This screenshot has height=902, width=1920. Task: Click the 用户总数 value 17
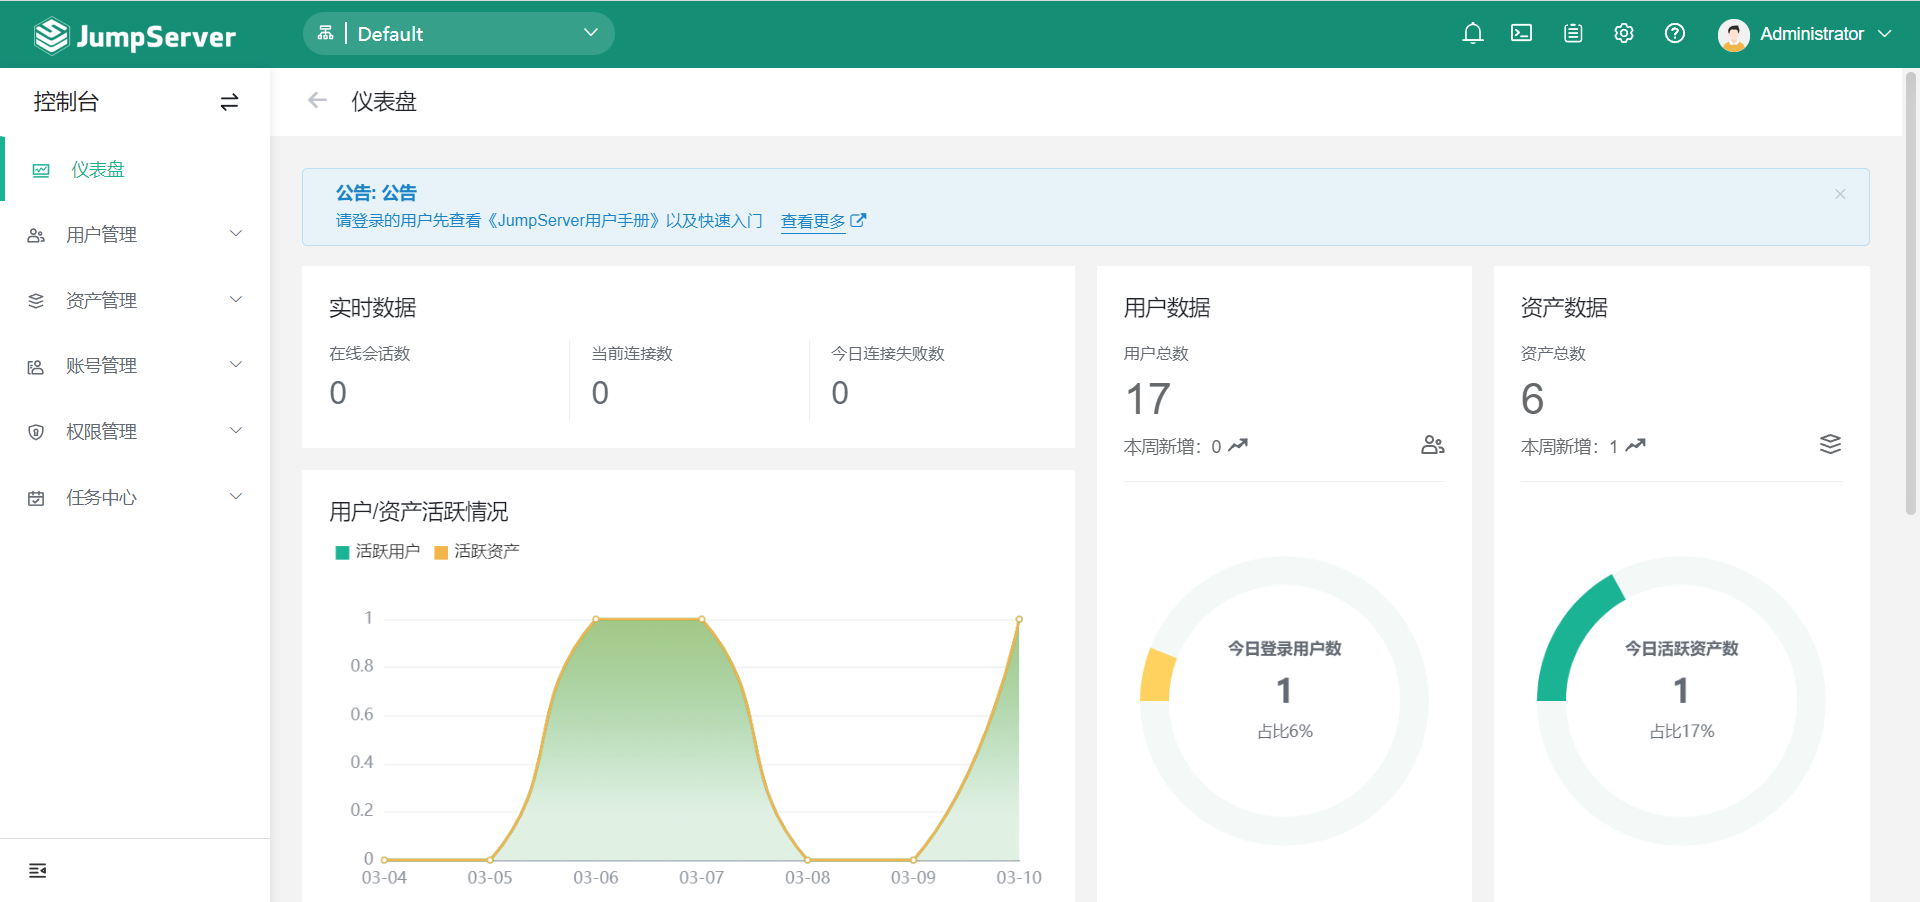pos(1147,400)
